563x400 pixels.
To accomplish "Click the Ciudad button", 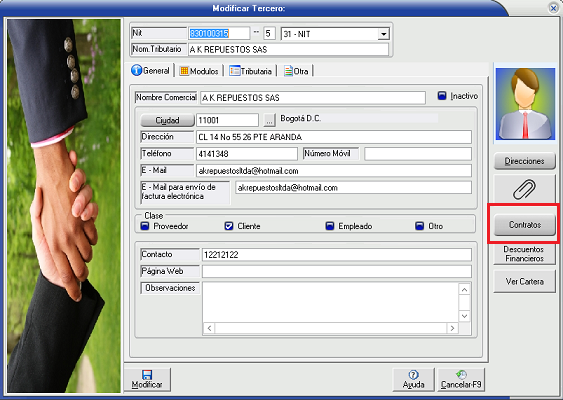I will pyautogui.click(x=167, y=120).
